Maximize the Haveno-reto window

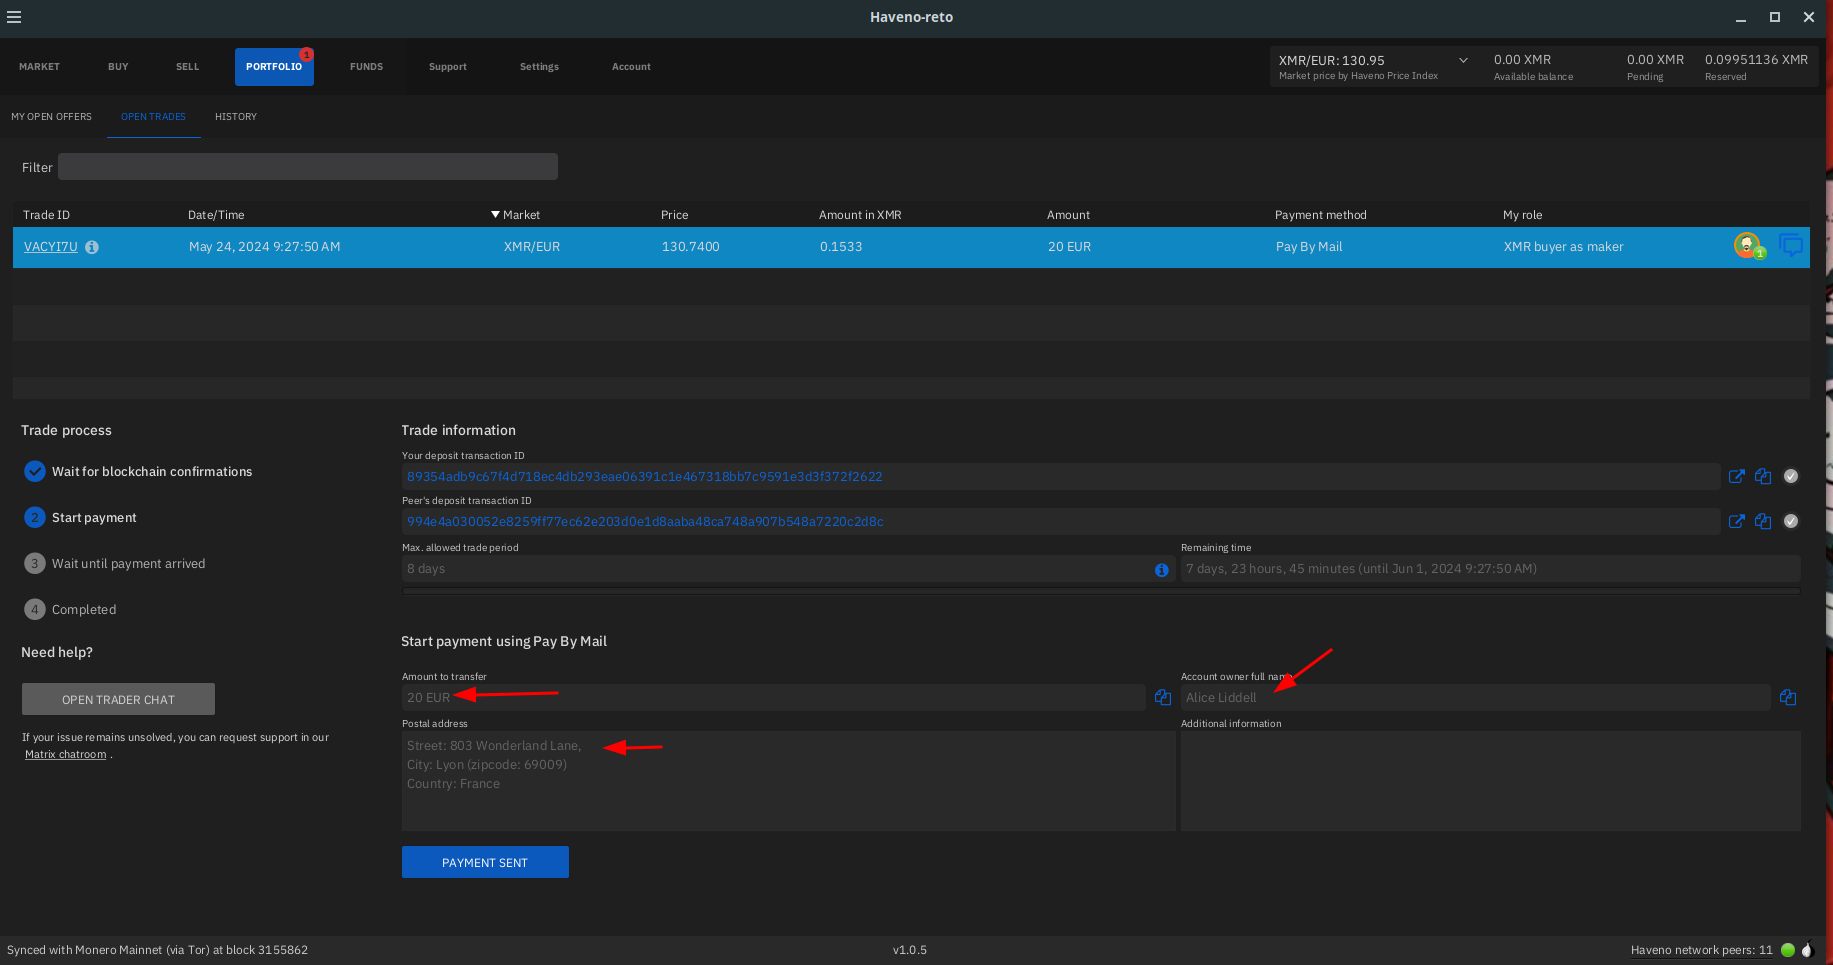(x=1775, y=17)
